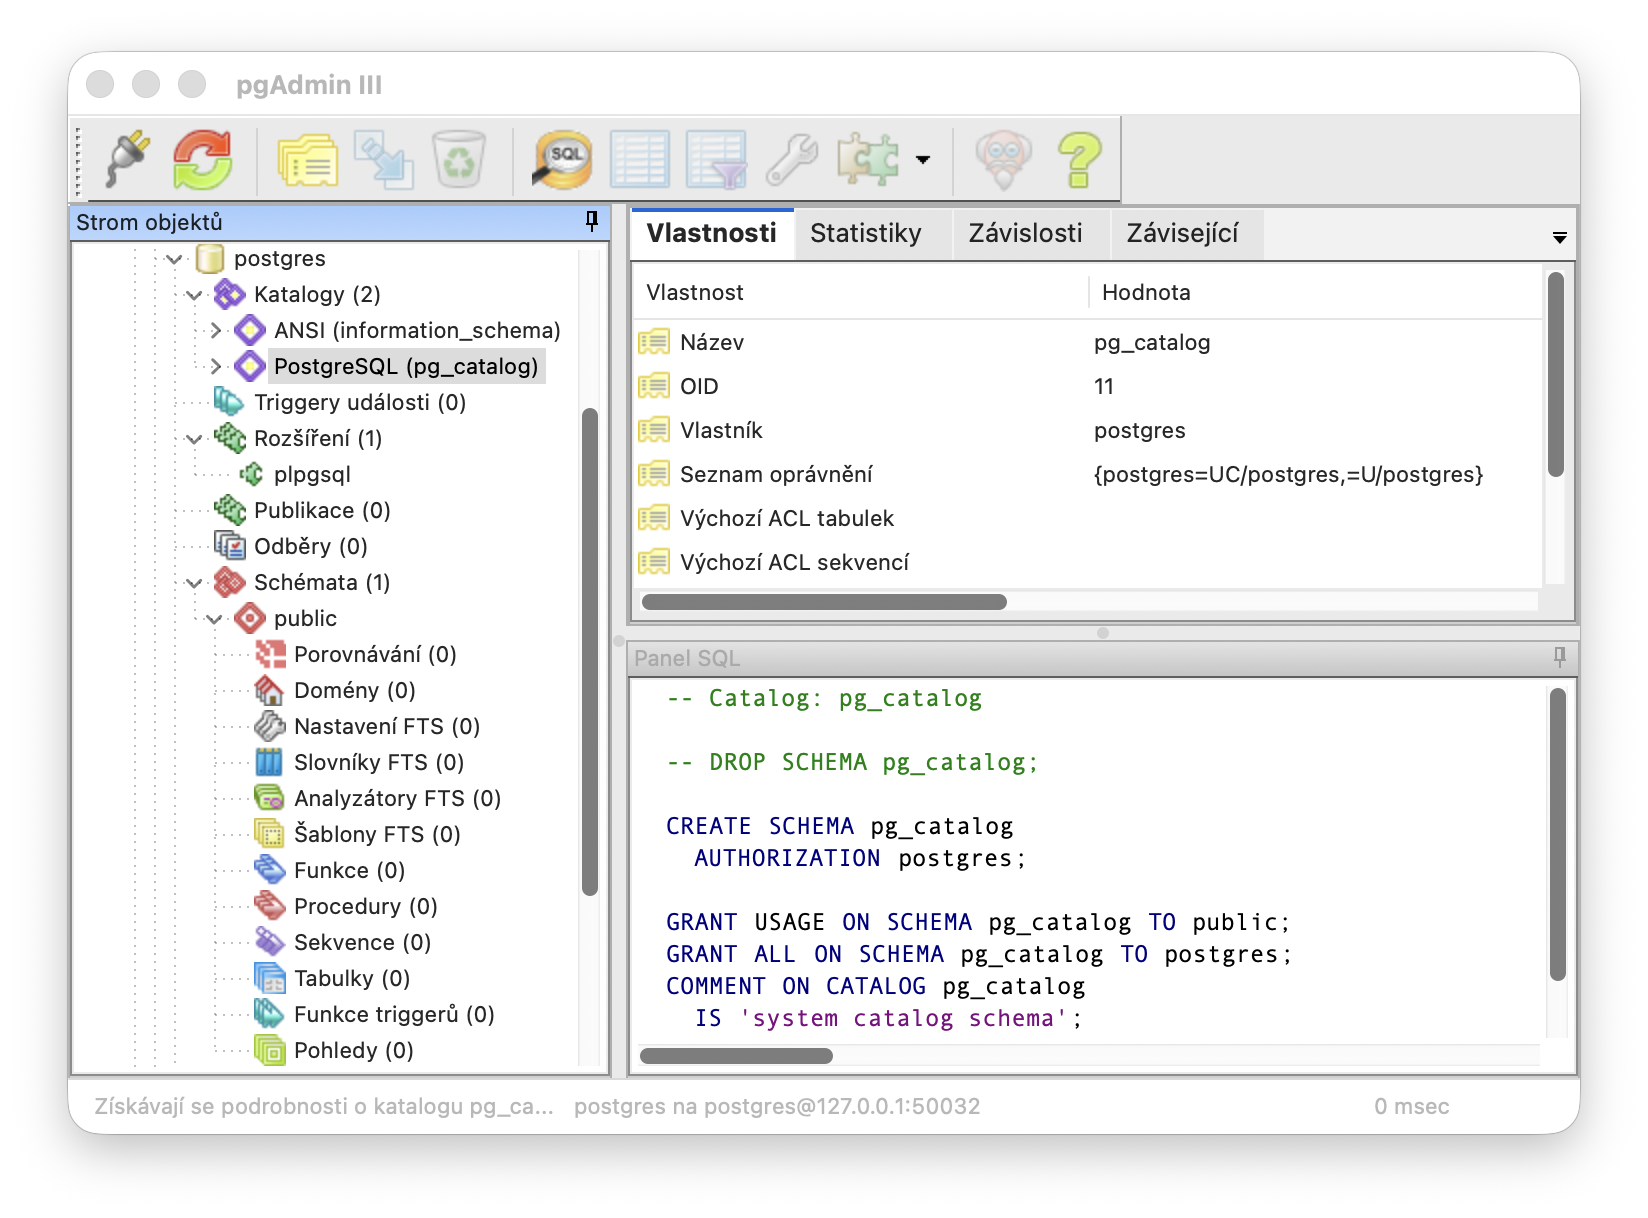Click the guru hint face icon
1648x1218 pixels.
1003,159
